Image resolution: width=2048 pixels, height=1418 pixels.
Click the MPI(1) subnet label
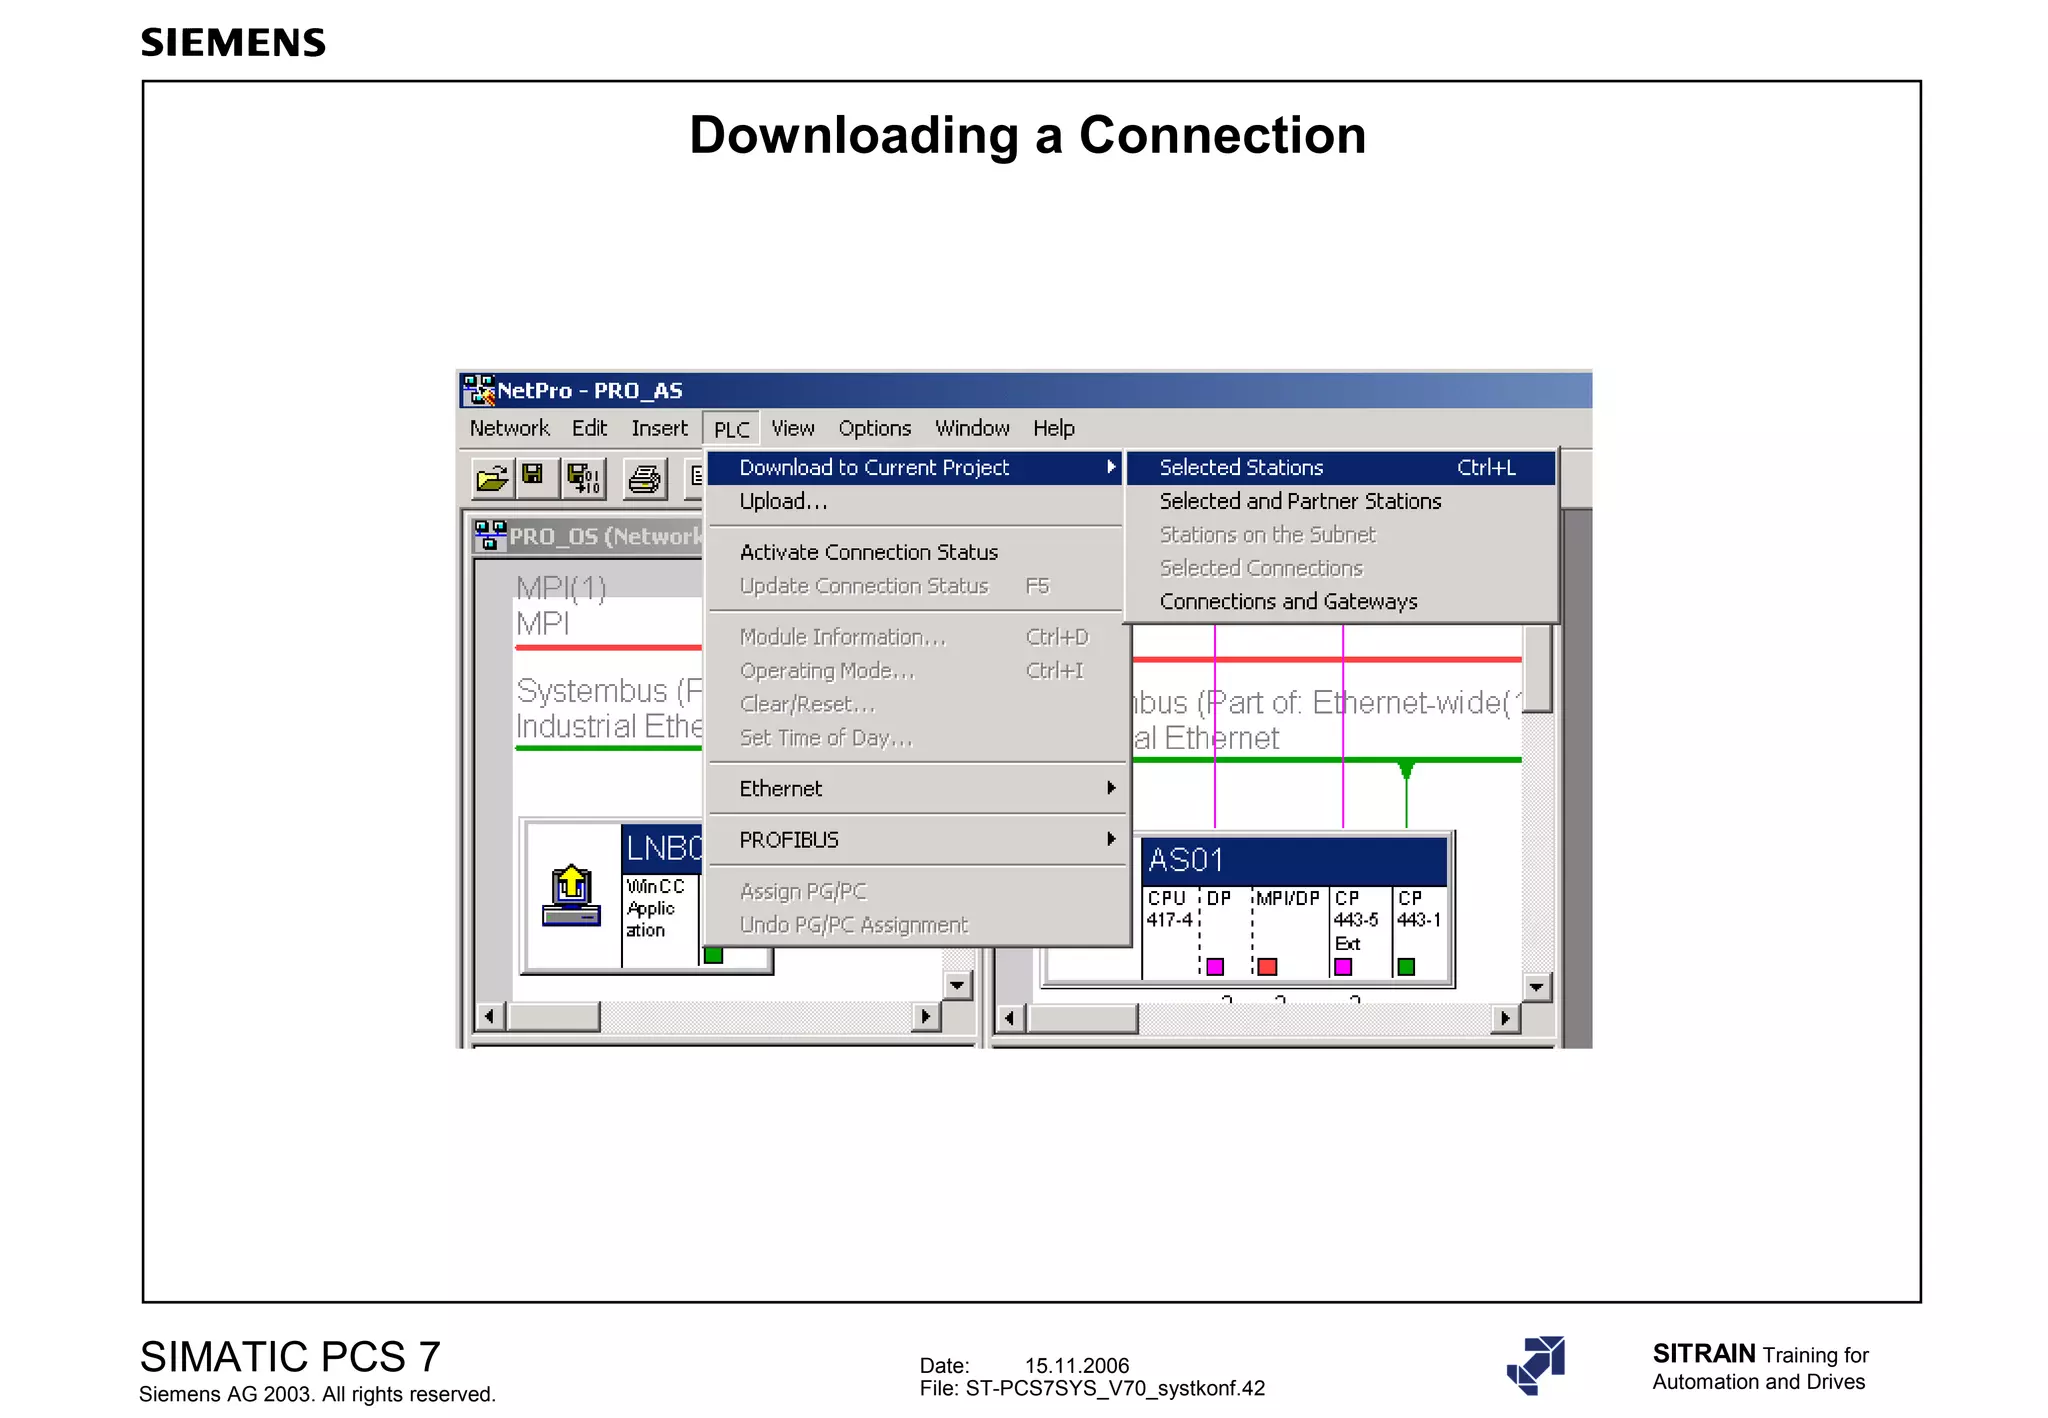561,588
